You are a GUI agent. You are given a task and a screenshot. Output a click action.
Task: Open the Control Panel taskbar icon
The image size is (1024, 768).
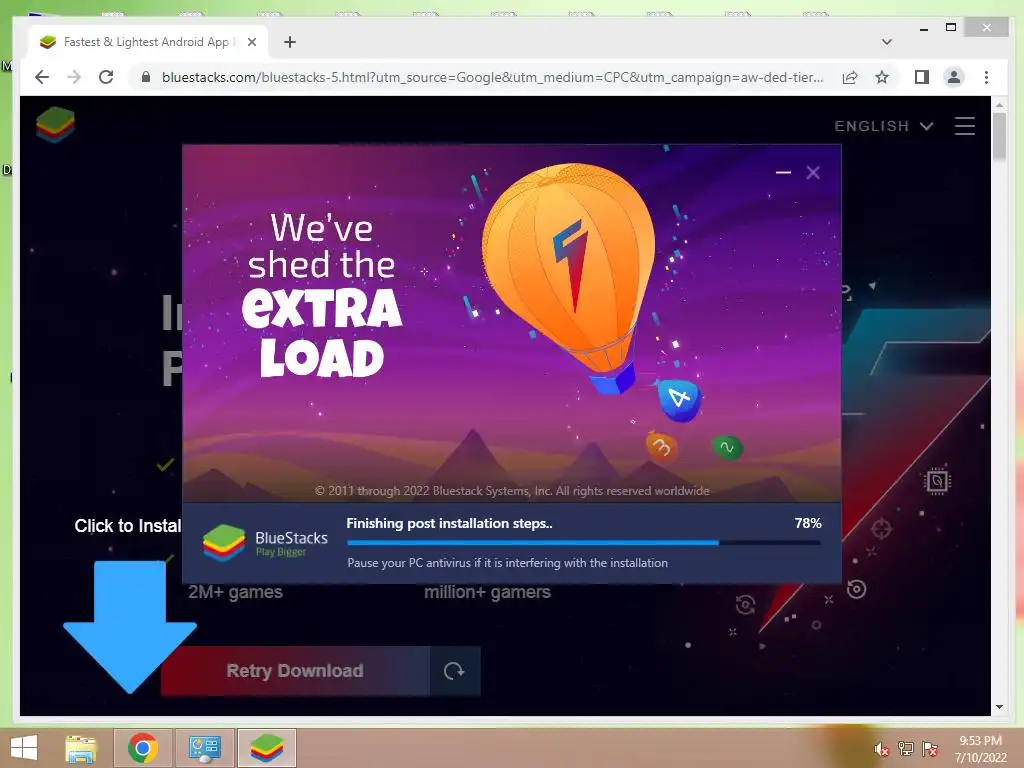pyautogui.click(x=204, y=748)
